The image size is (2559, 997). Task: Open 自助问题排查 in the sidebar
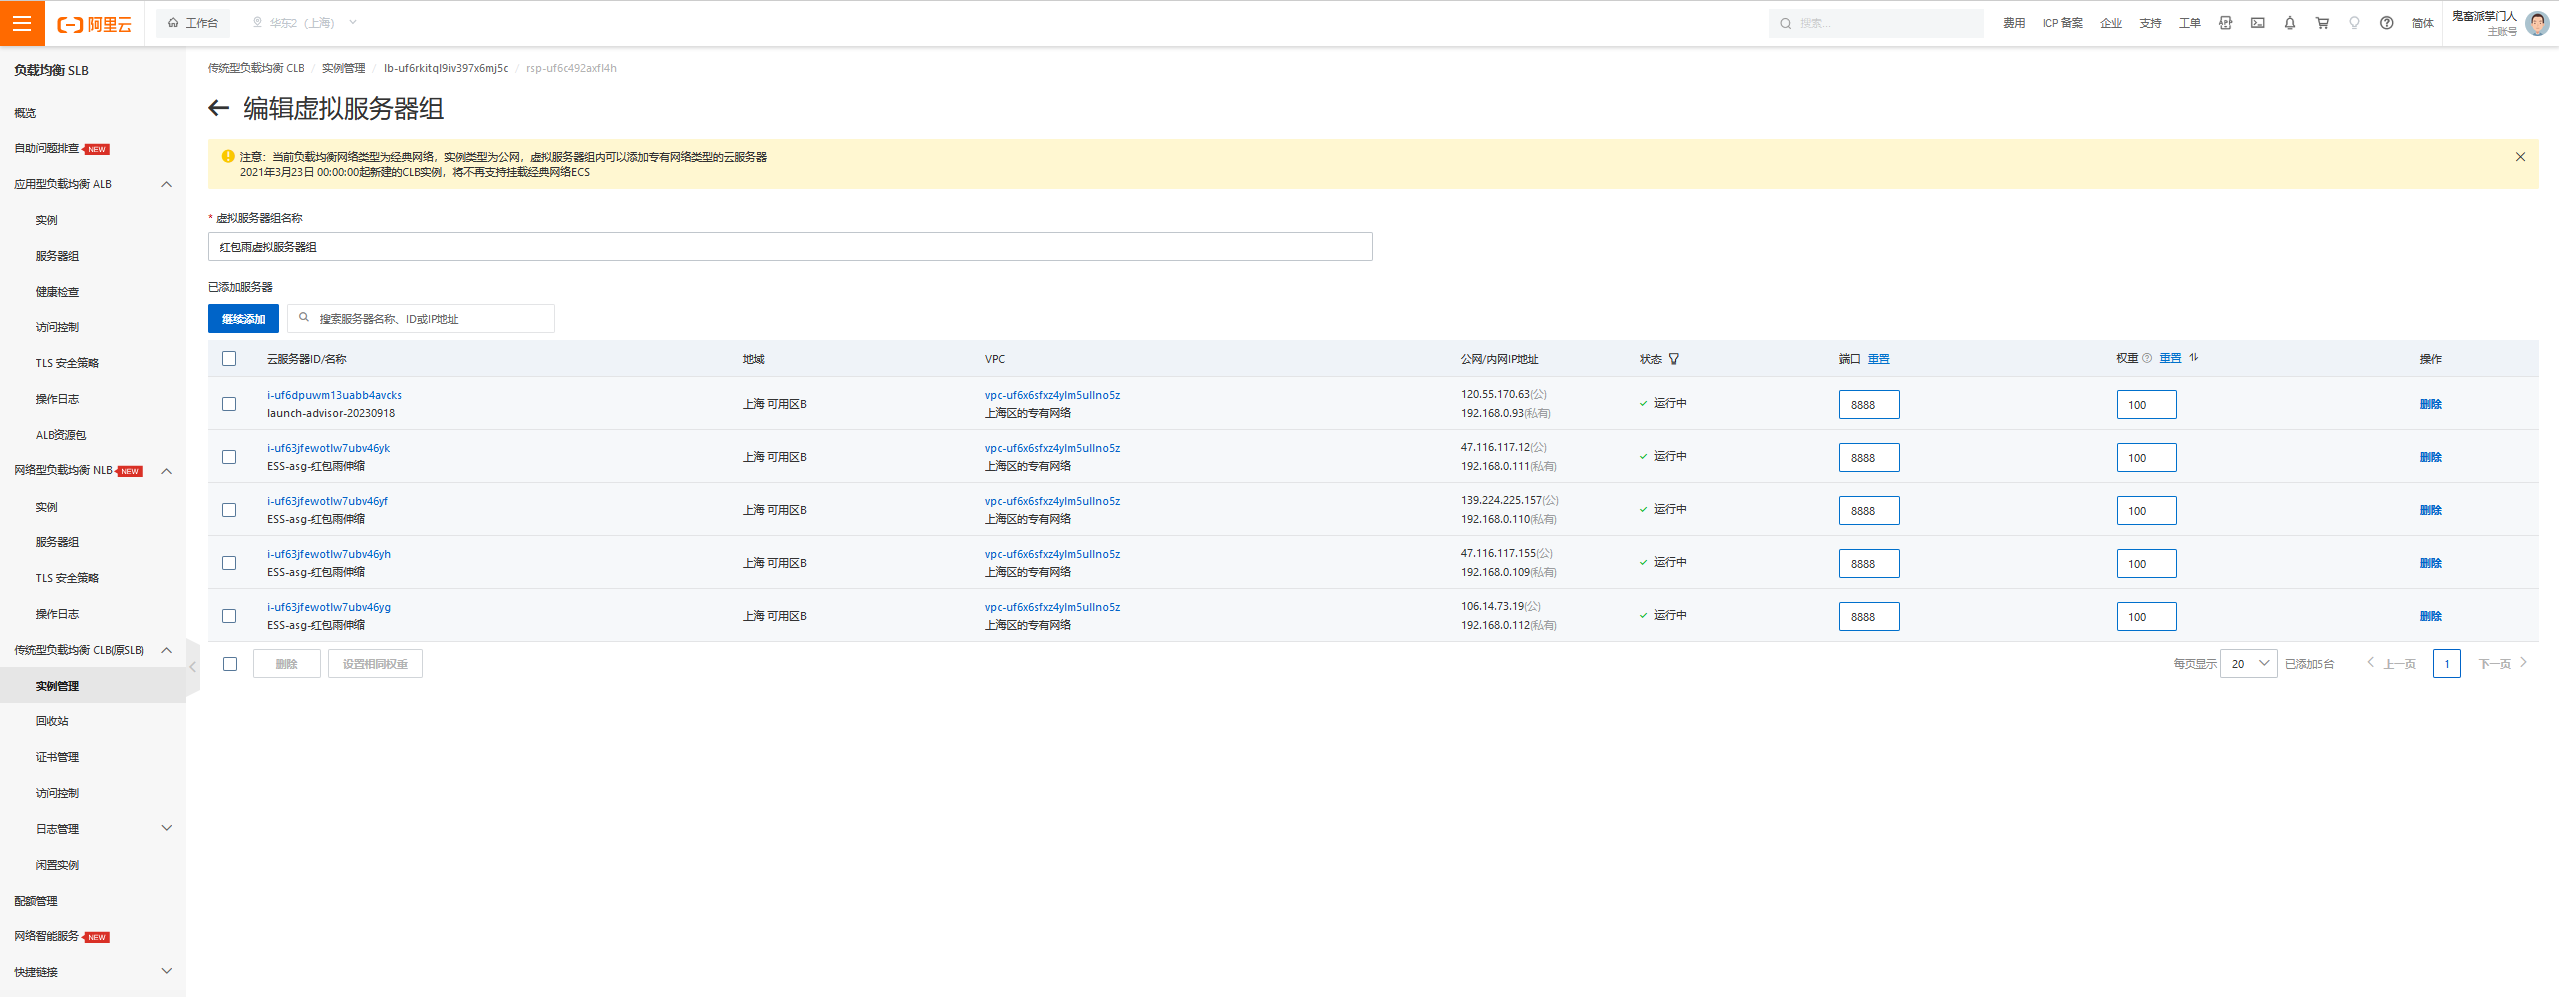coord(47,148)
